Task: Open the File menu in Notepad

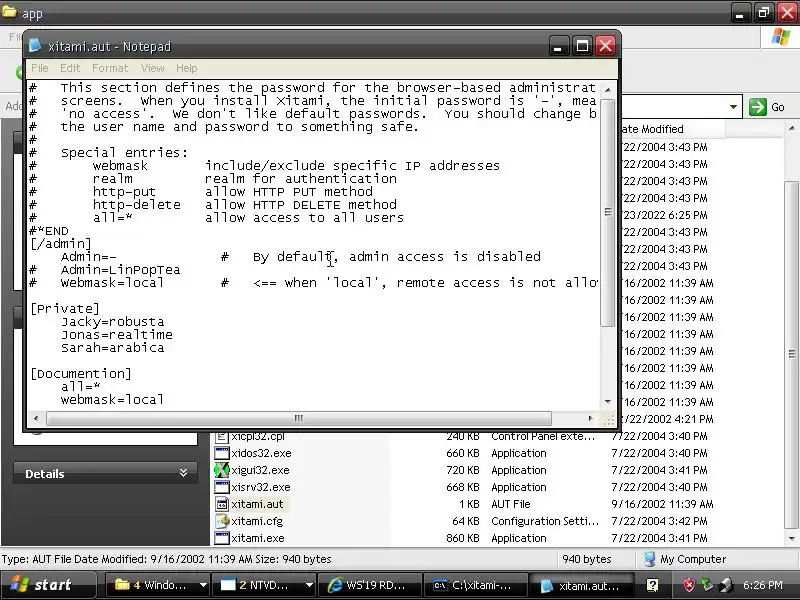Action: pyautogui.click(x=39, y=68)
